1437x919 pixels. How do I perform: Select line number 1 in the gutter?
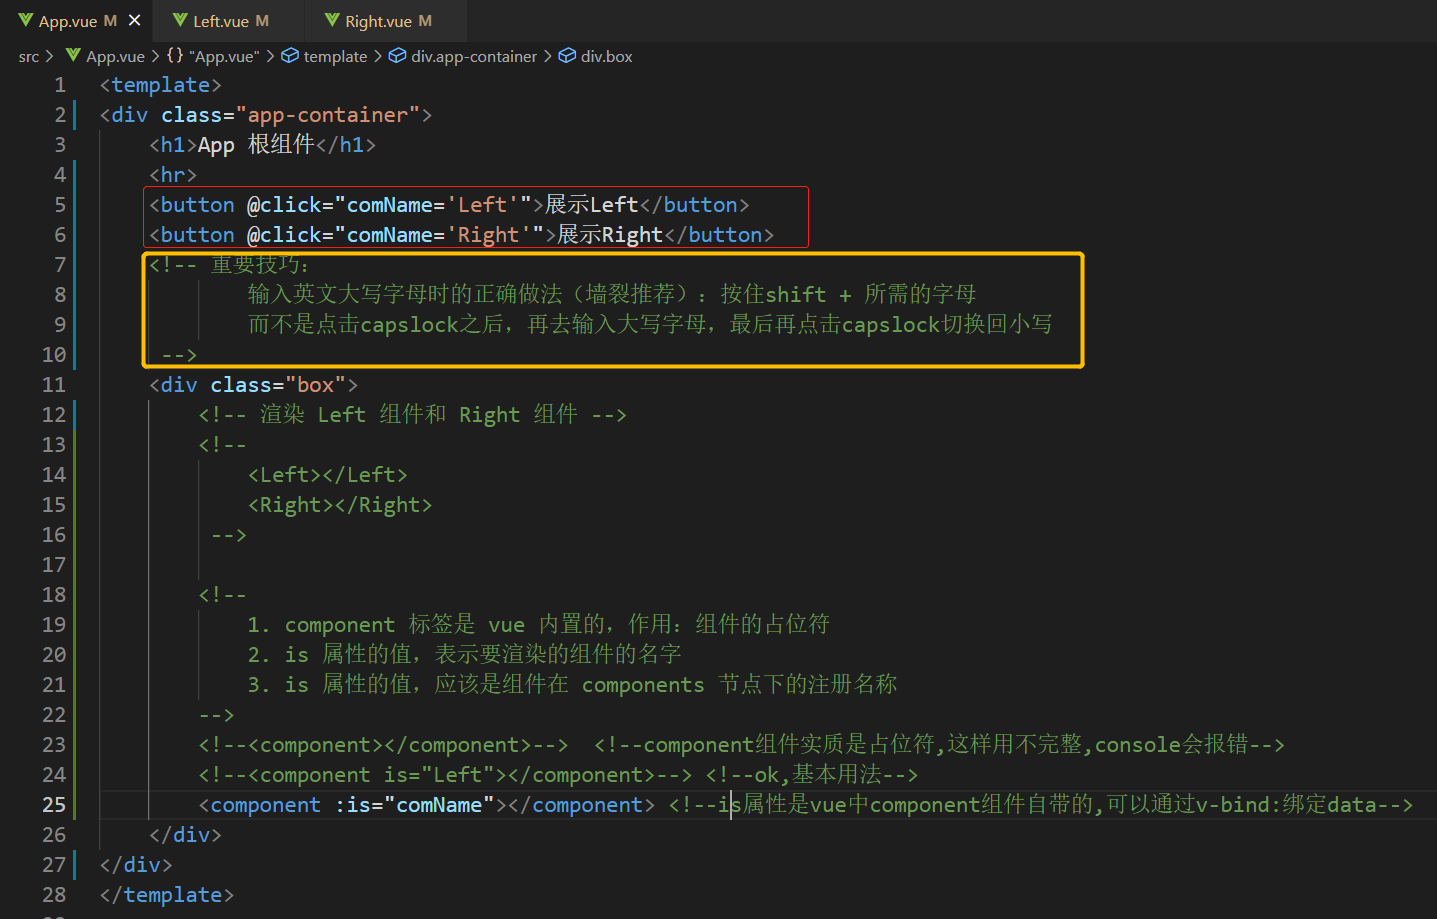[60, 85]
